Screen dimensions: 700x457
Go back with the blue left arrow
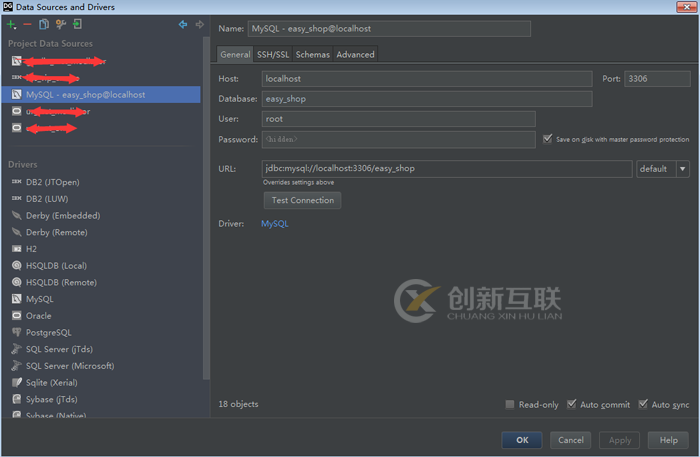[x=183, y=25]
